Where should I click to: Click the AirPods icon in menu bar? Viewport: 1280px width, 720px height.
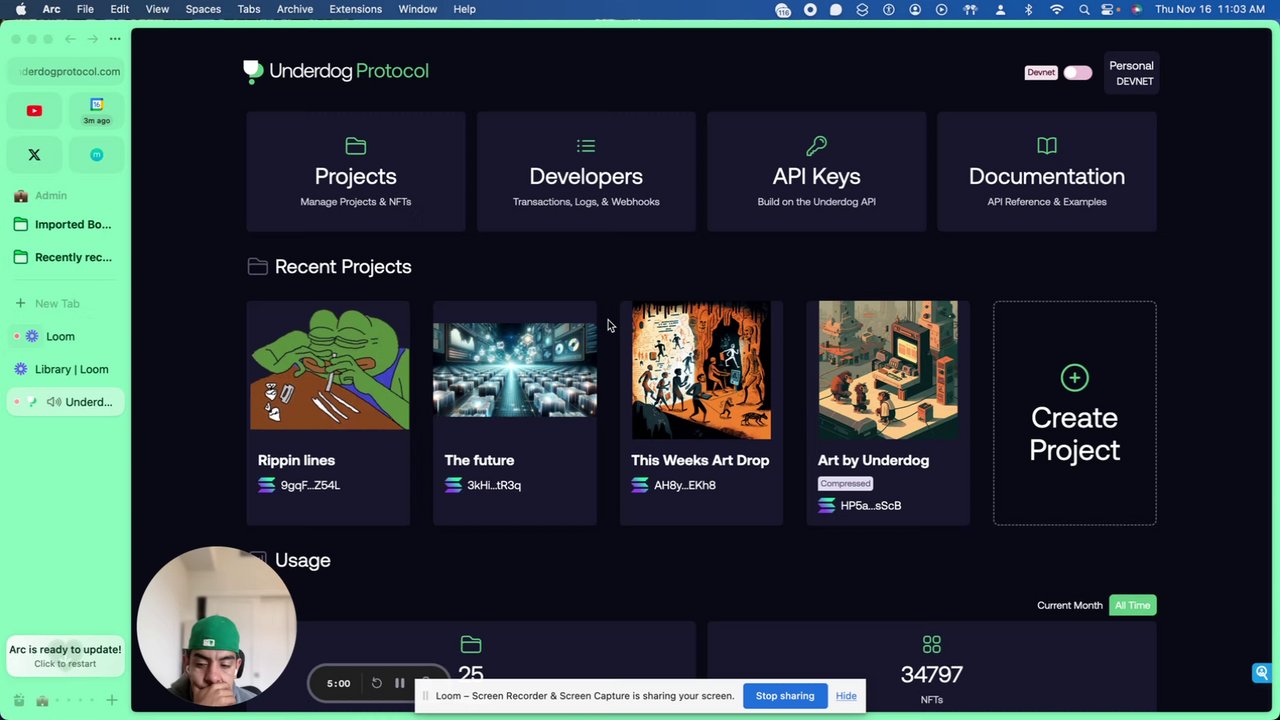968,9
